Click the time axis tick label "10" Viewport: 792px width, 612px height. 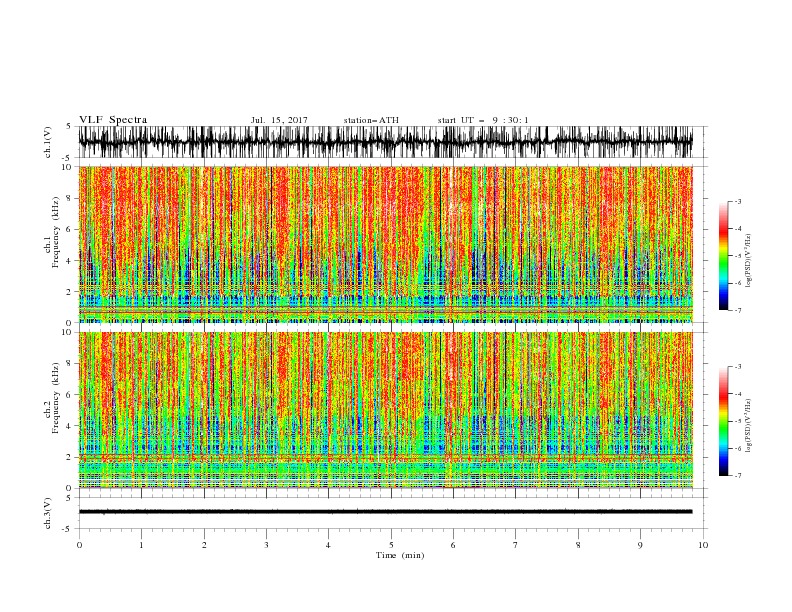(x=703, y=545)
